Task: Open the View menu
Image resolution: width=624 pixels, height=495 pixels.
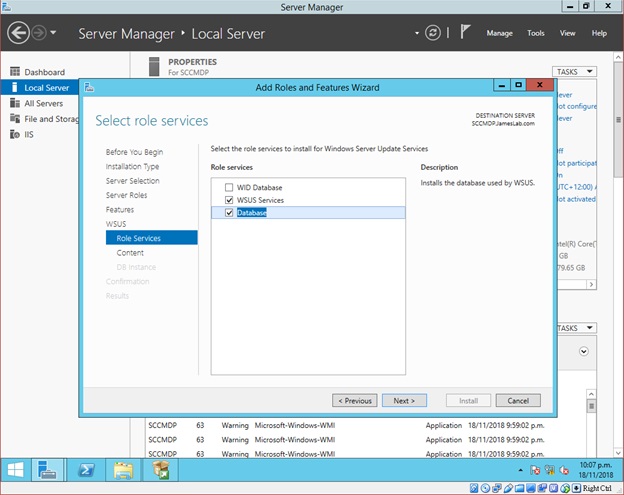Action: pos(567,33)
